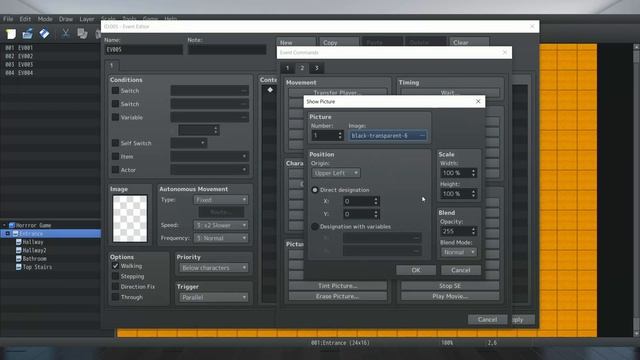Screen dimensions: 640x360
Task: Open the File menu
Action: tap(8, 19)
